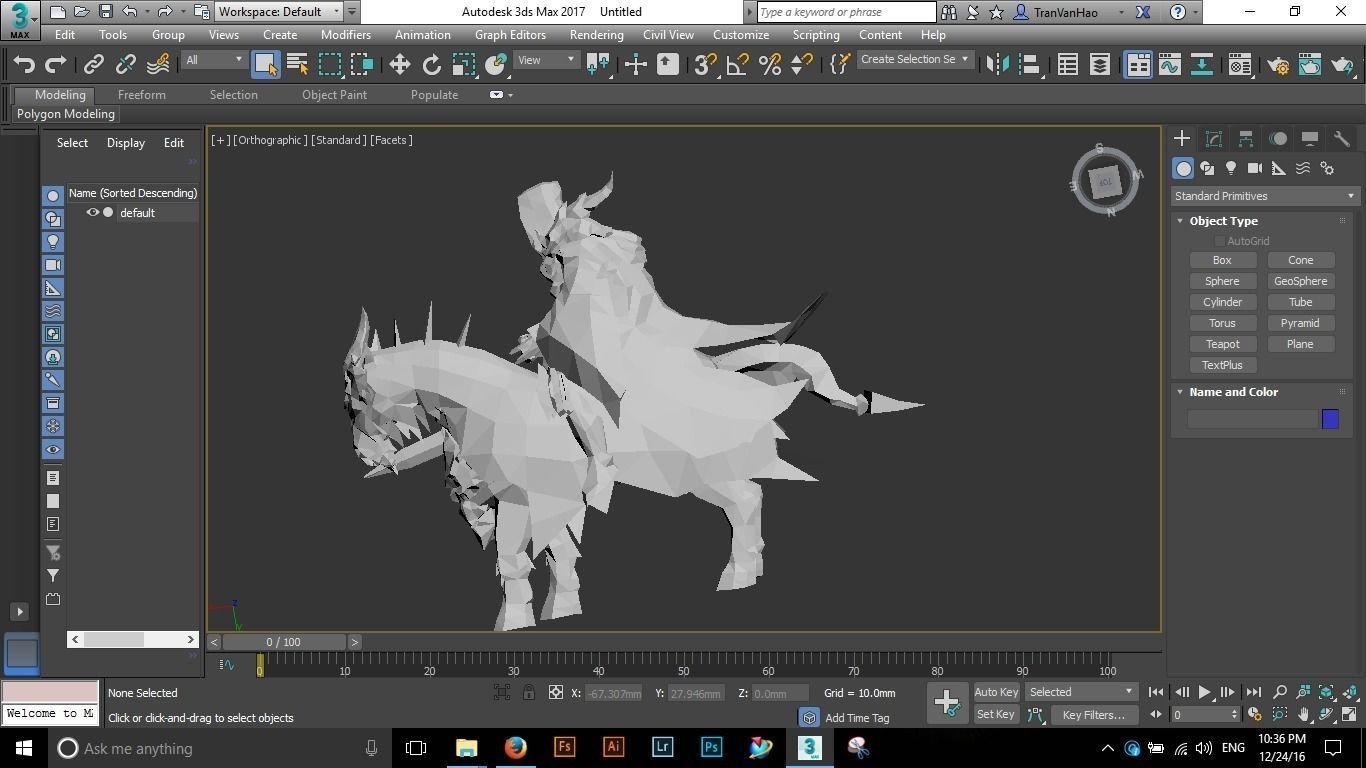
Task: Select Shapes category in Create panel
Action: pyautogui.click(x=1207, y=168)
